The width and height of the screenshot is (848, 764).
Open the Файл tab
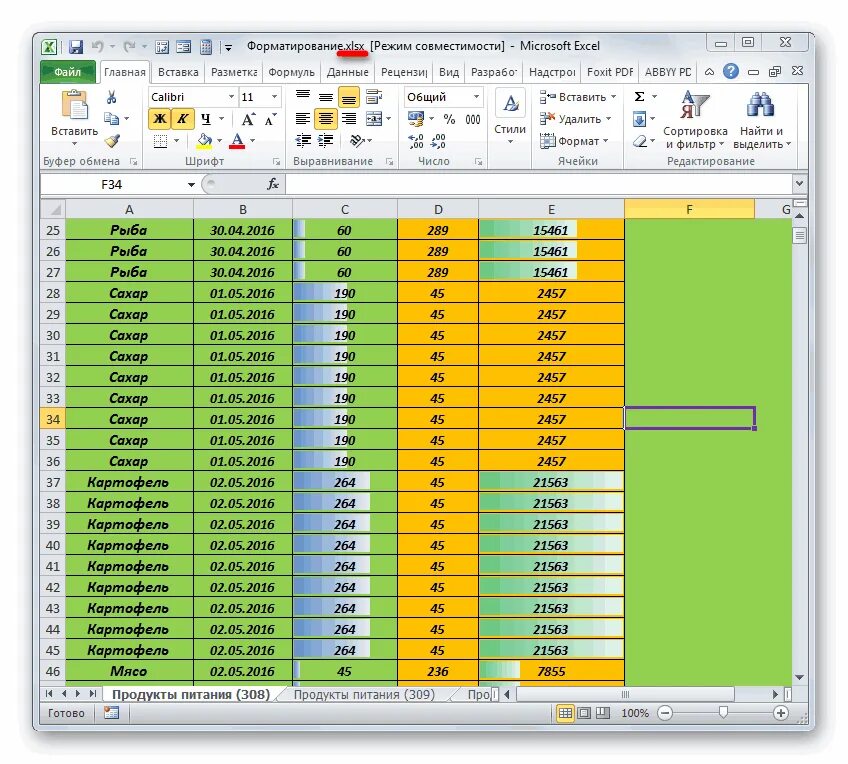[x=68, y=72]
